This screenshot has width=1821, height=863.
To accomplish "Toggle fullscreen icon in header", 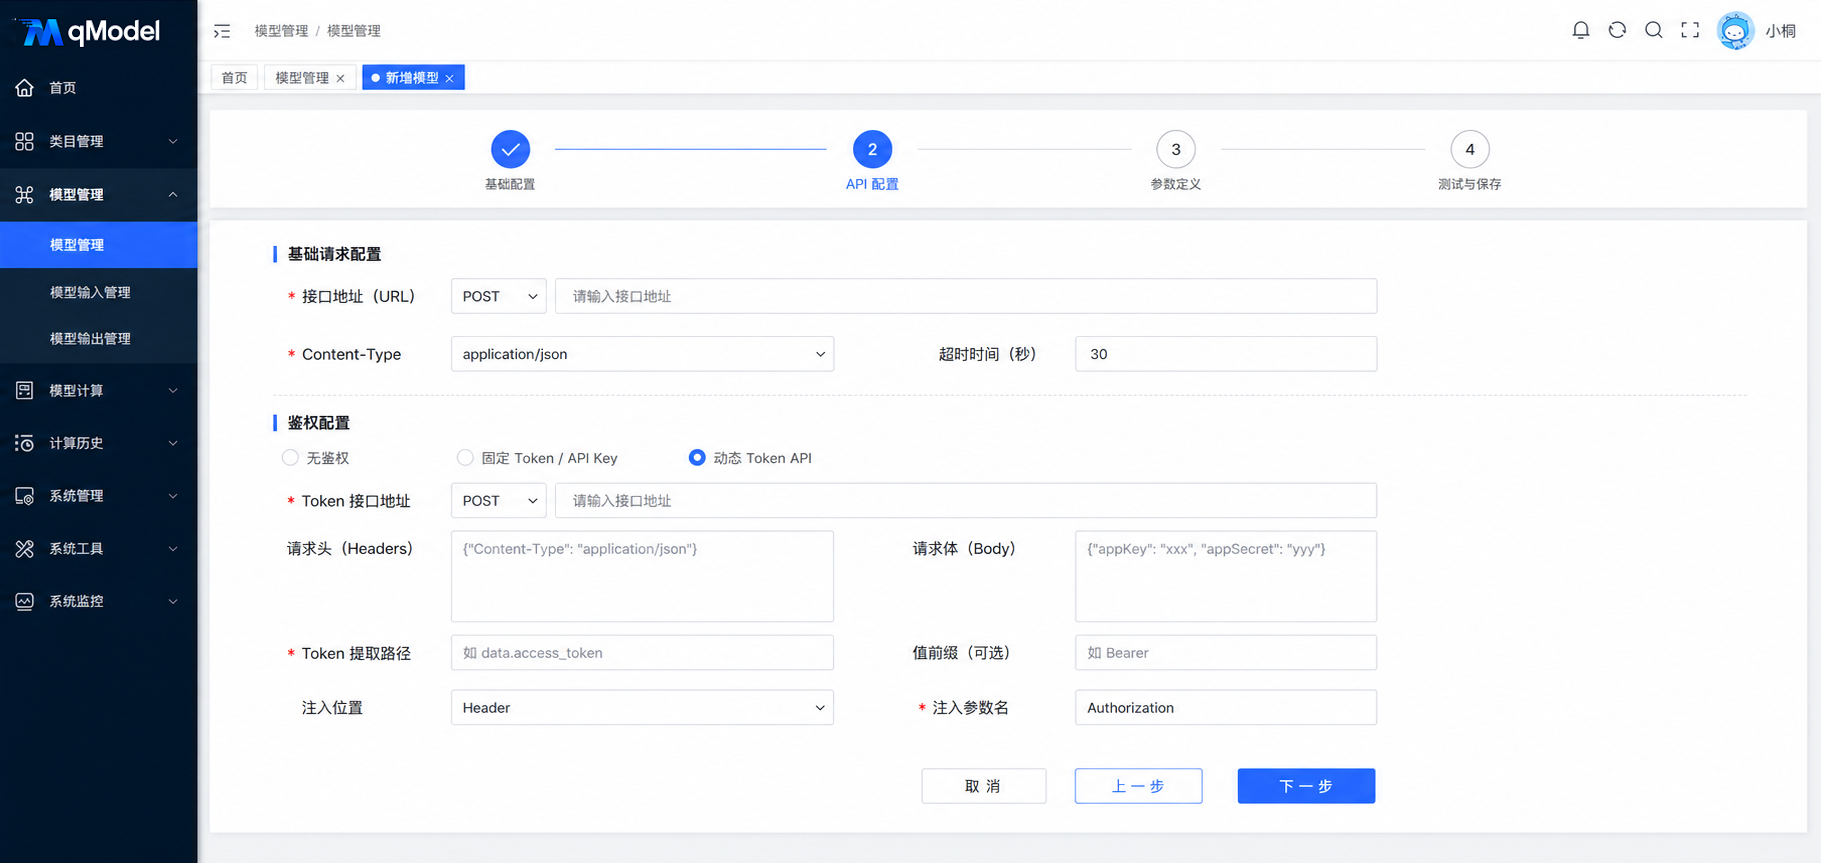I will click(x=1690, y=30).
